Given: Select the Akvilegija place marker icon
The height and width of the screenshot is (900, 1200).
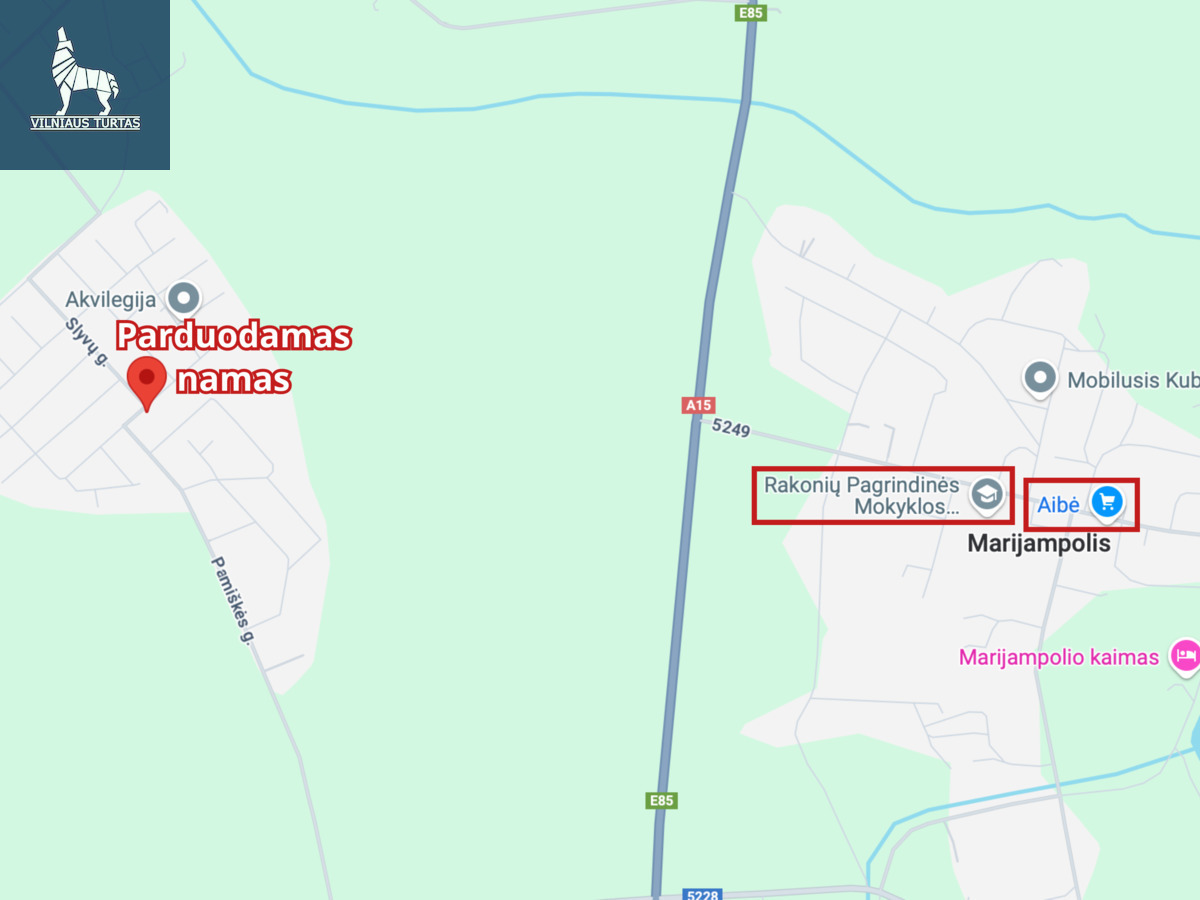Looking at the screenshot, I should [184, 297].
